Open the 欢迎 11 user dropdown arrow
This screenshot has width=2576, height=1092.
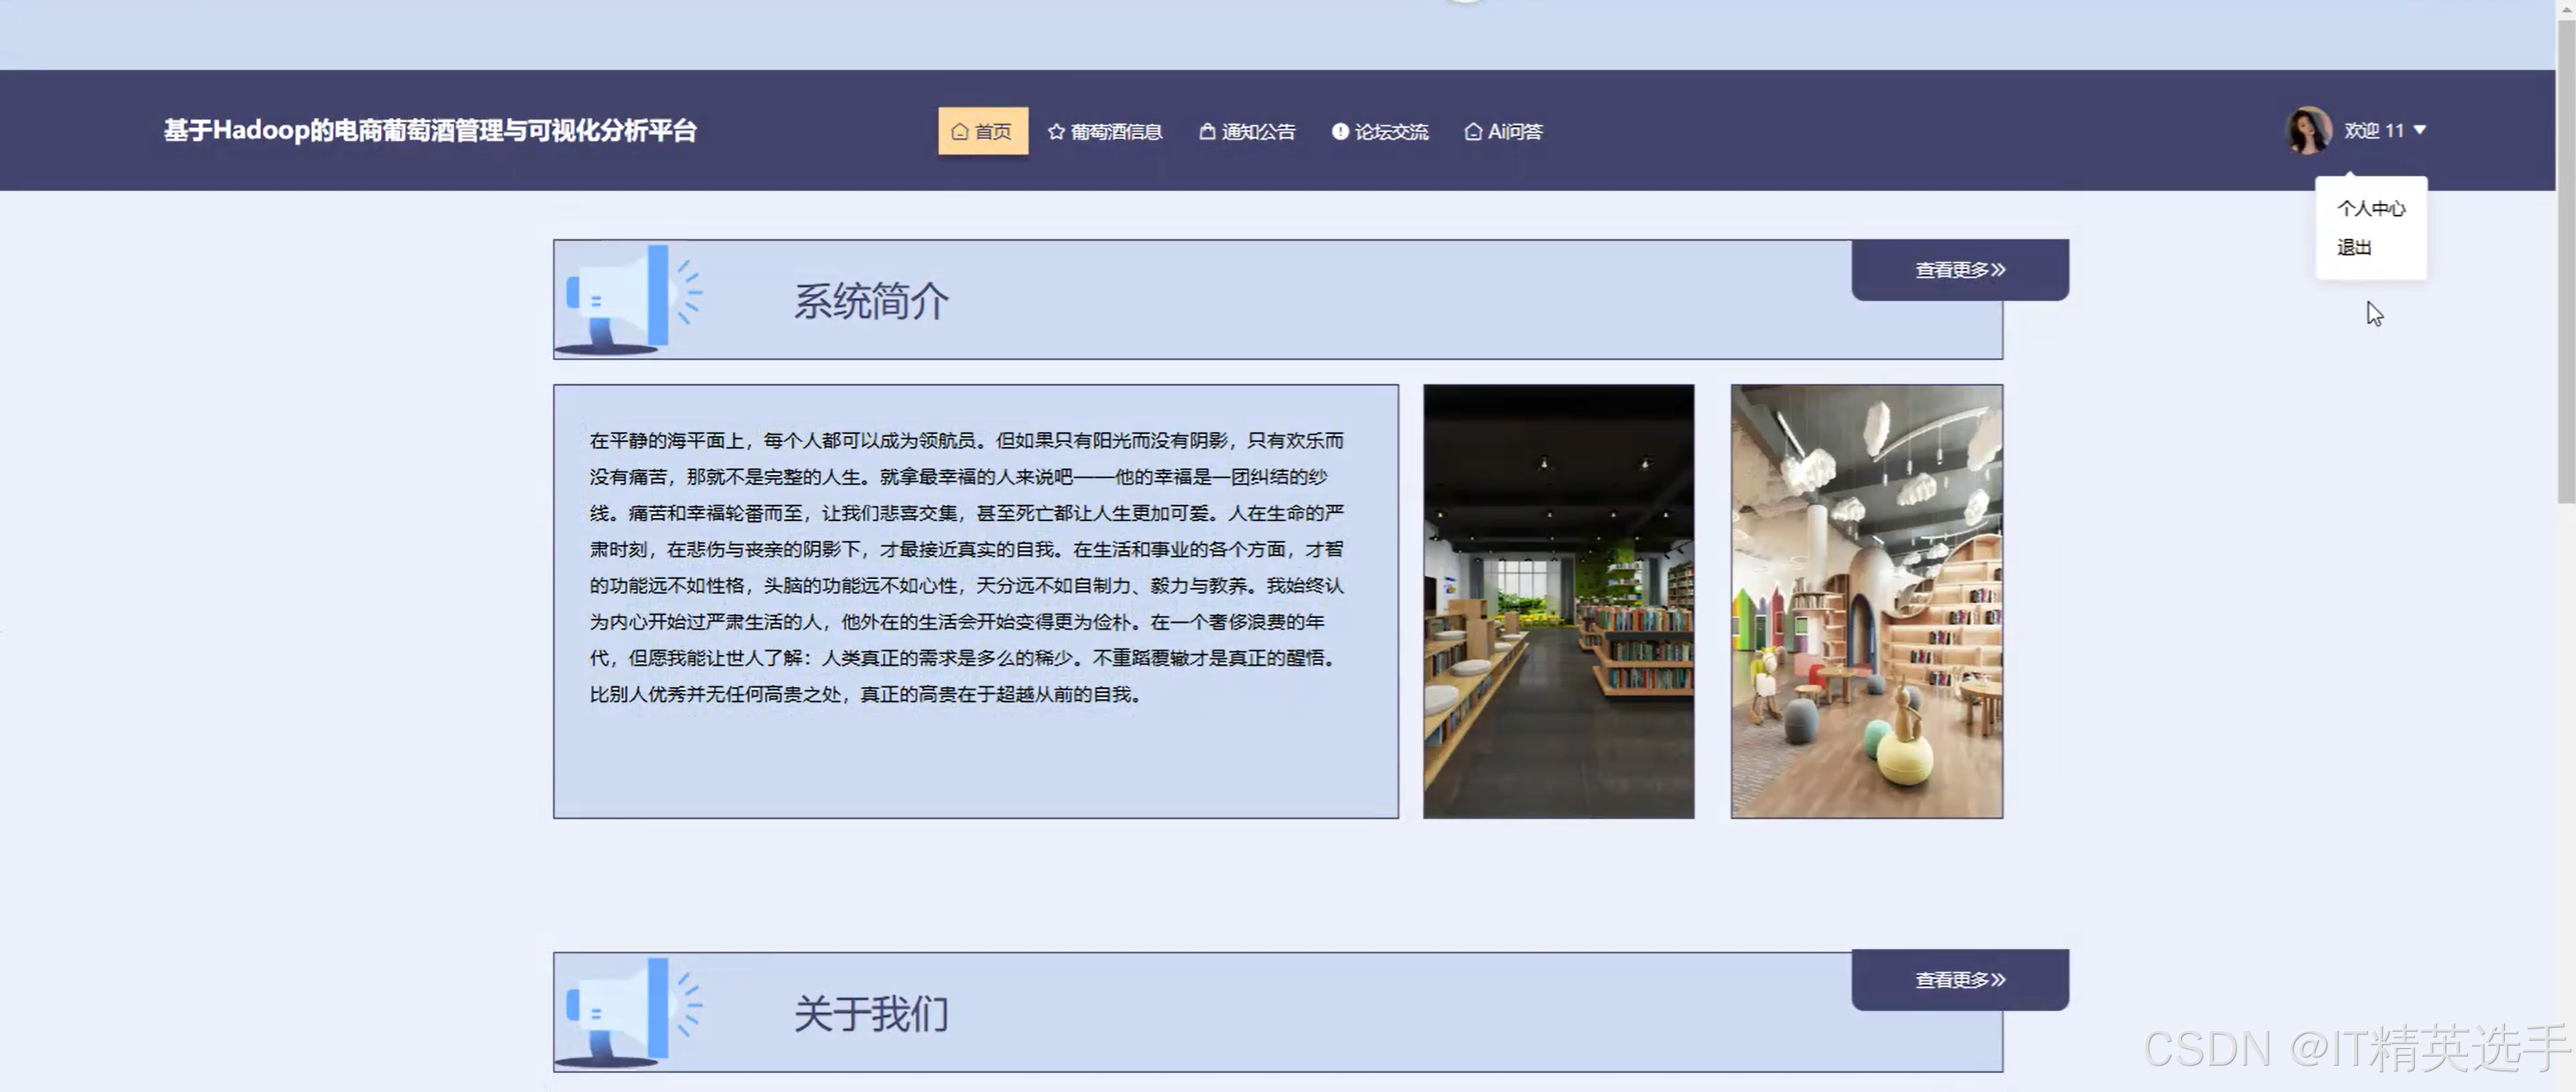pos(2419,129)
